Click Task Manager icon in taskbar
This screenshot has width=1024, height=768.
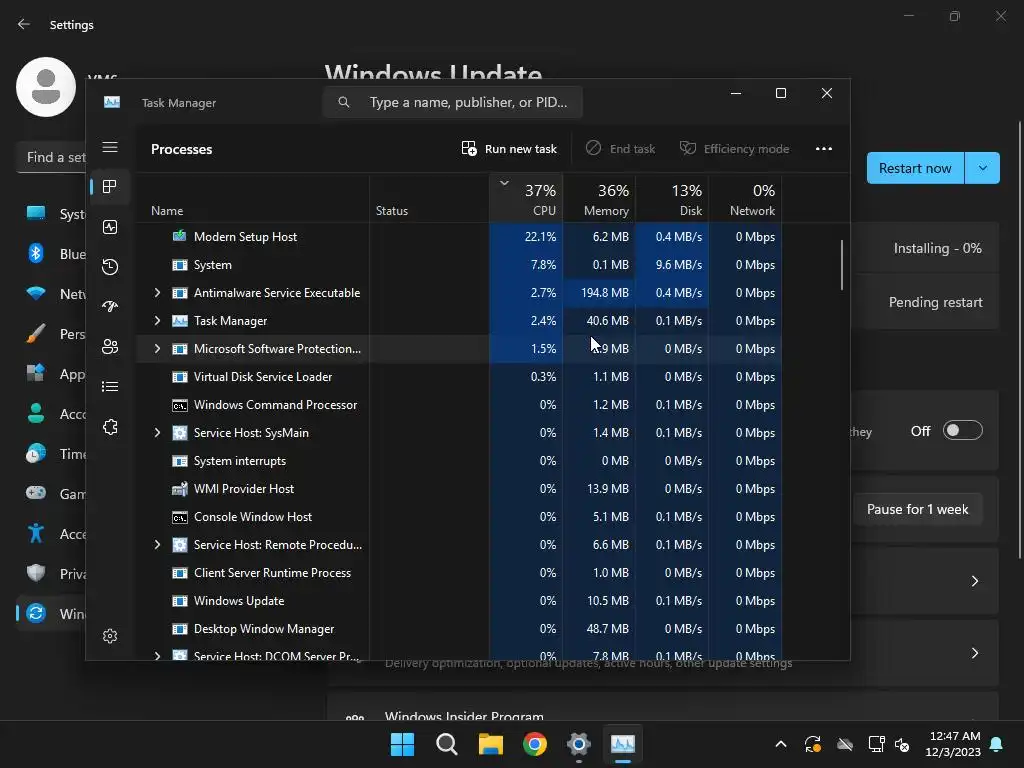point(622,744)
